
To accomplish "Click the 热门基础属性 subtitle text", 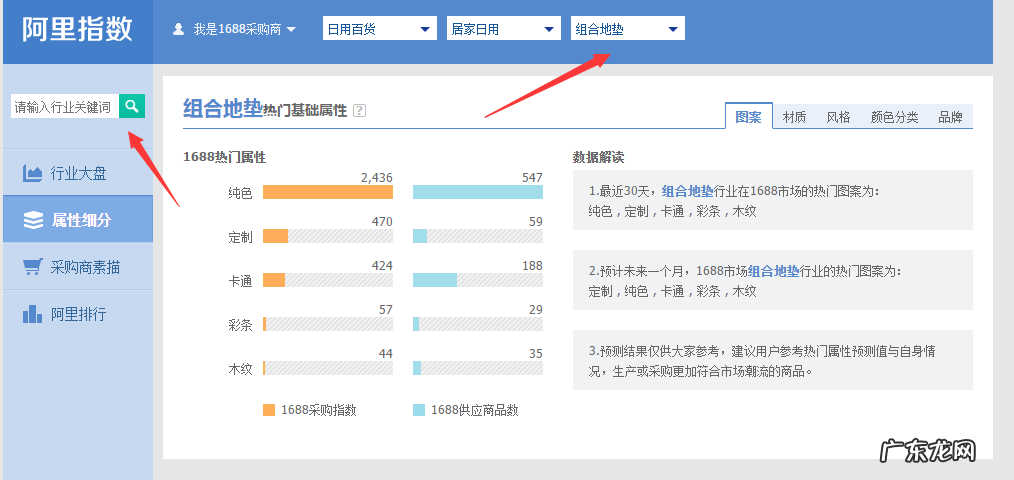I will point(305,111).
